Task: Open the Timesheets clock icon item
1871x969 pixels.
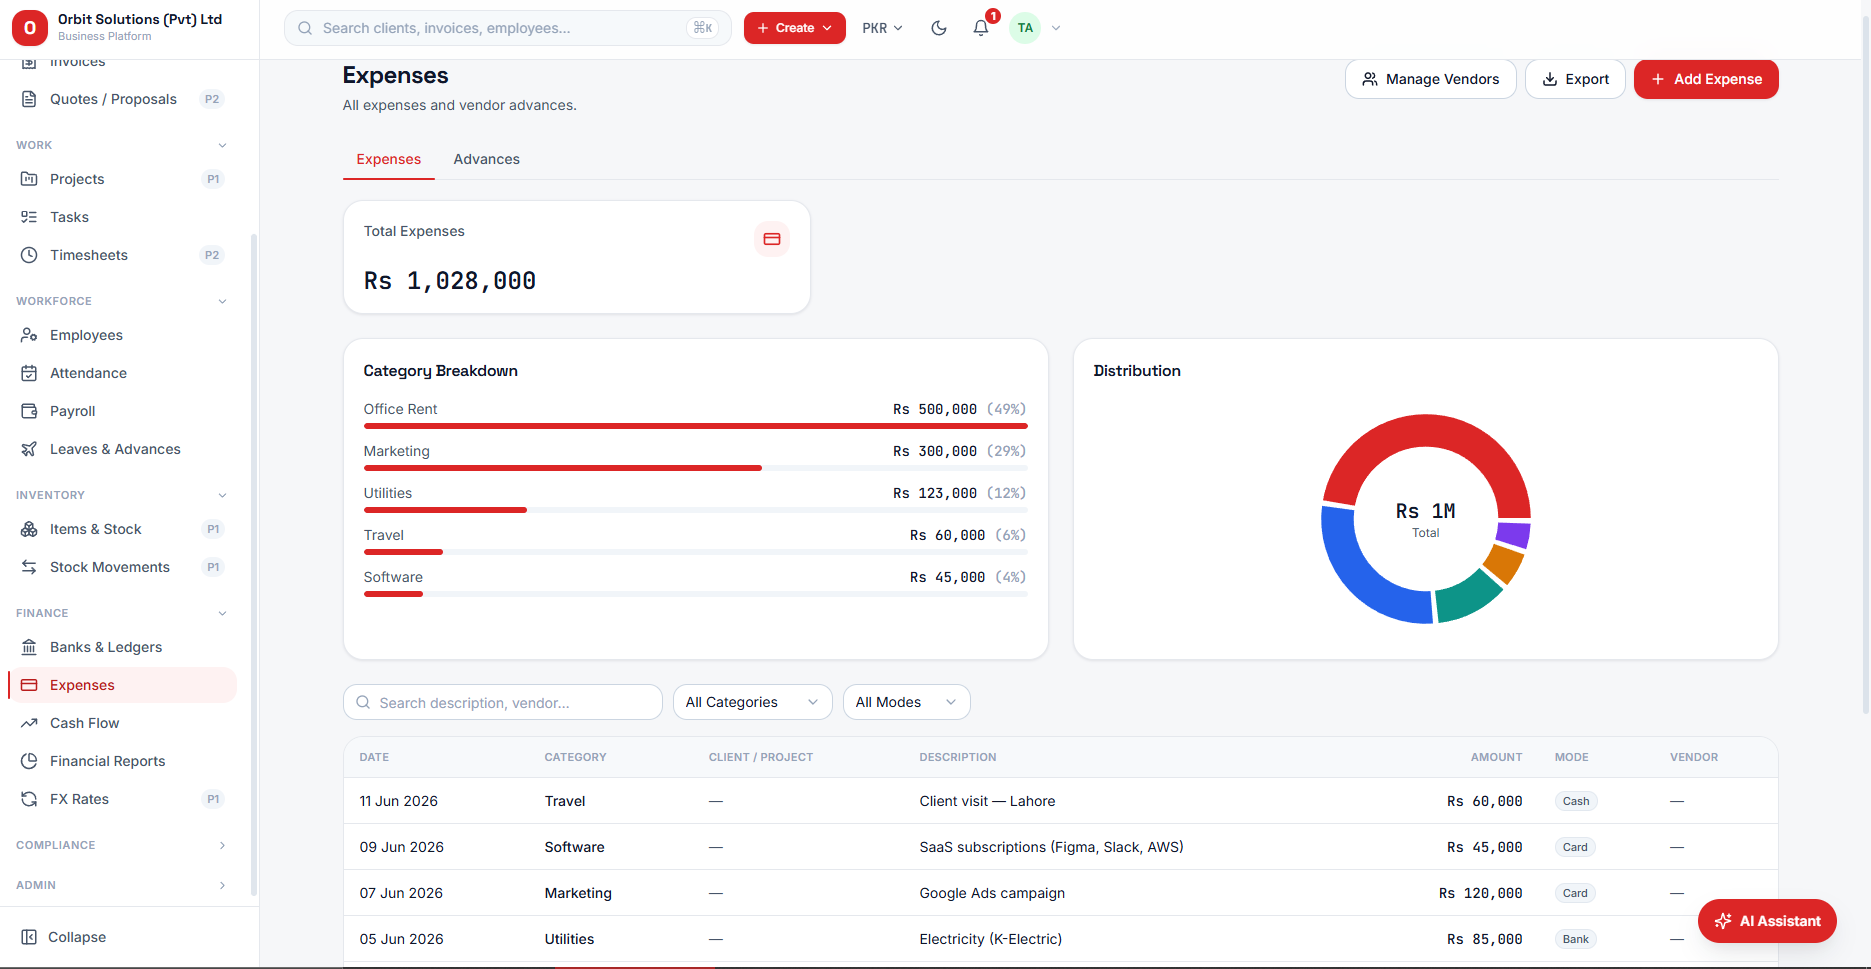Action: pos(29,255)
